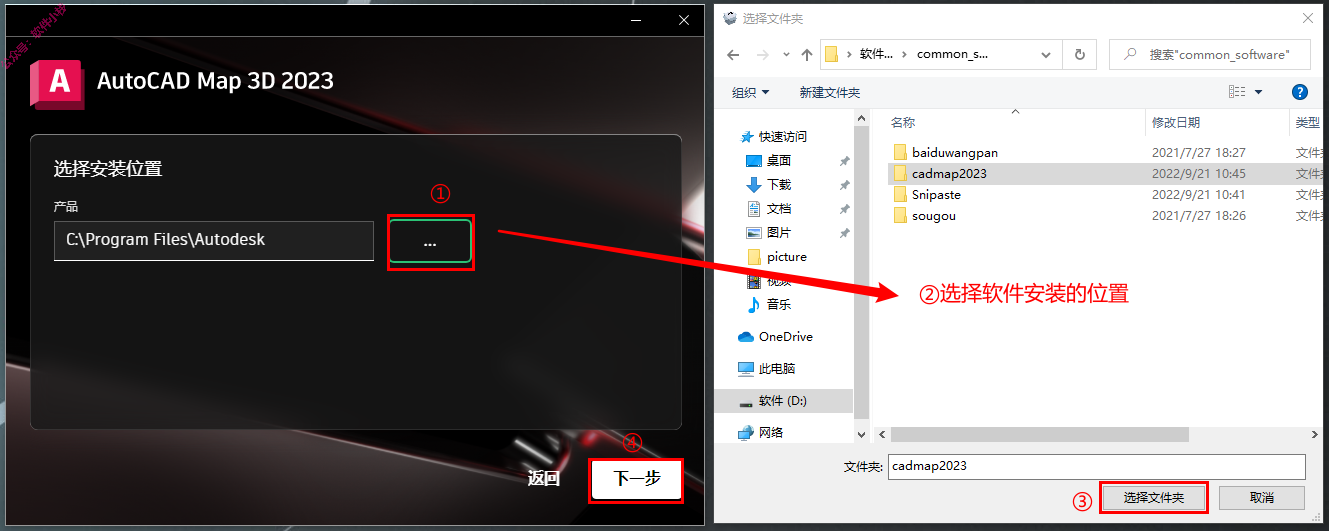
Task: Click the breadcrumb segment 软件...
Action: [x=876, y=55]
